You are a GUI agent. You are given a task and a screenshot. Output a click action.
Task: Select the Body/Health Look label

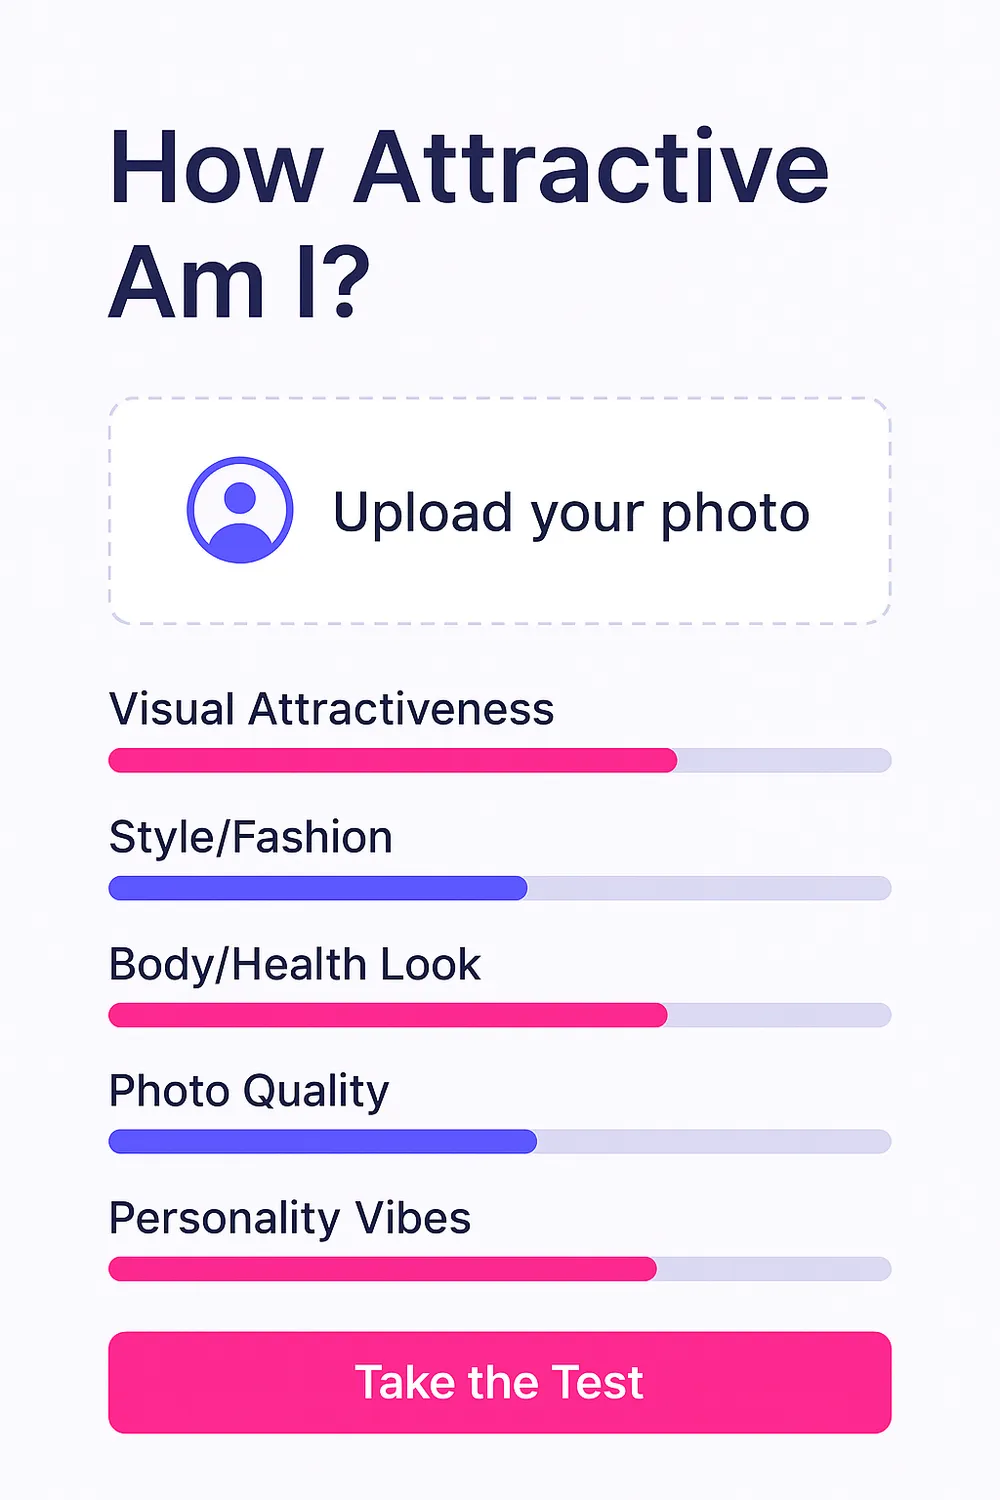coord(294,965)
